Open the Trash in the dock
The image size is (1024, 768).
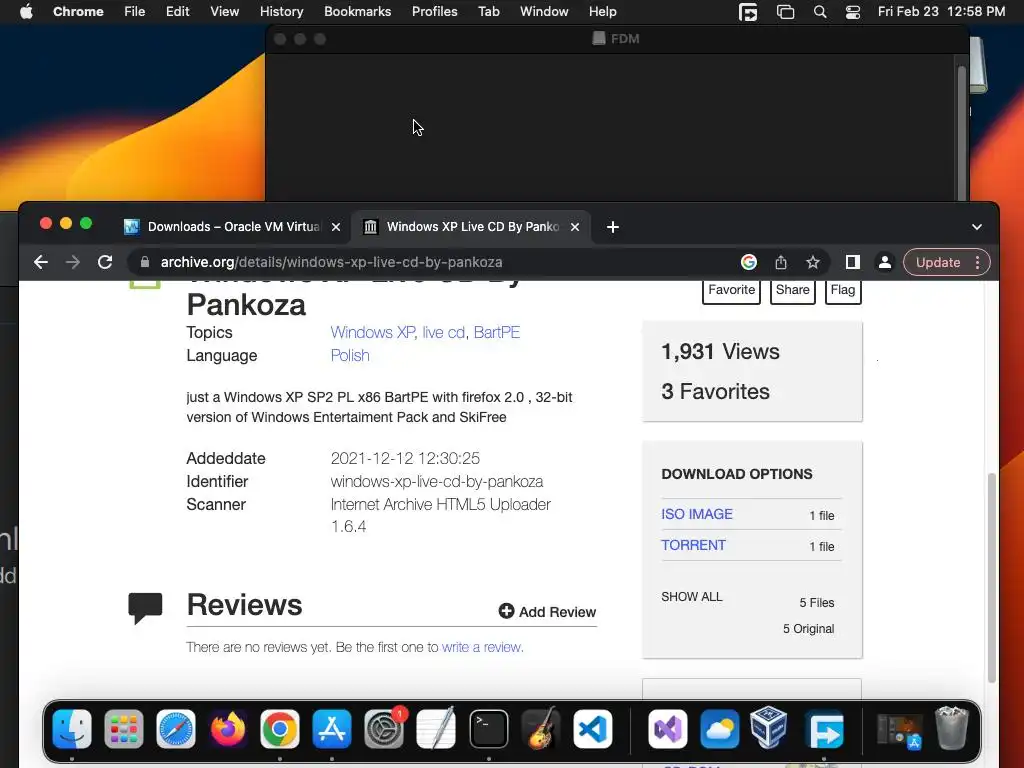952,729
